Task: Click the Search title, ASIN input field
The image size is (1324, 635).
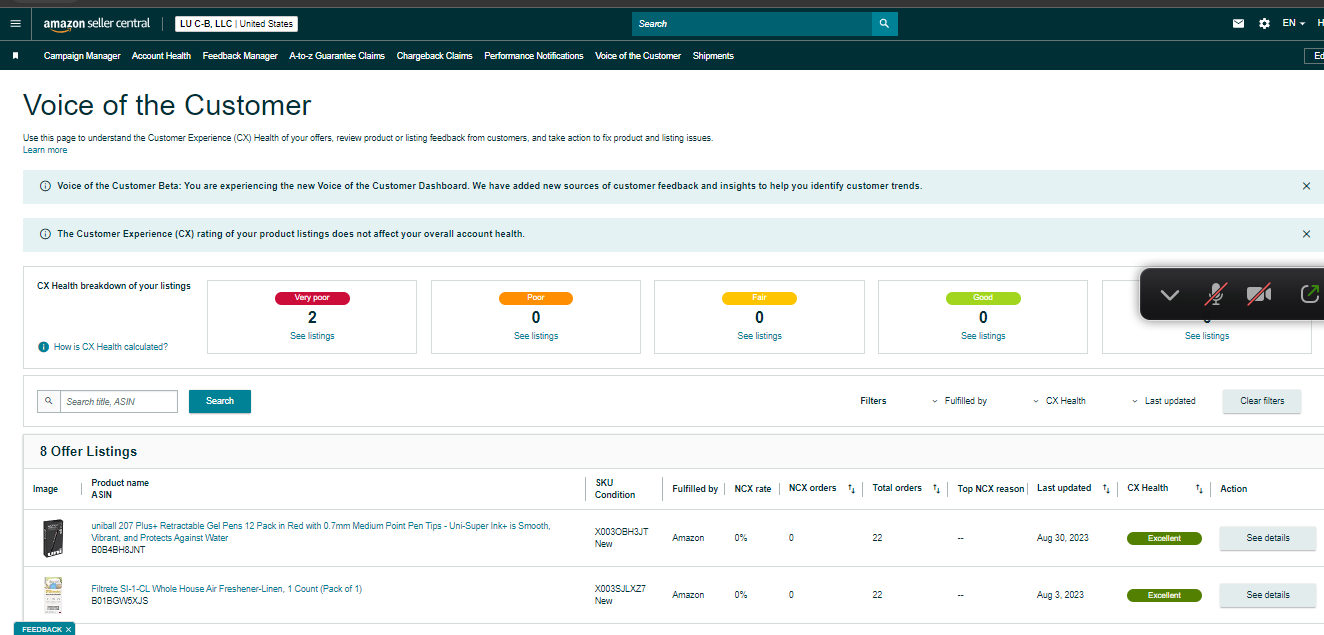Action: pos(119,401)
